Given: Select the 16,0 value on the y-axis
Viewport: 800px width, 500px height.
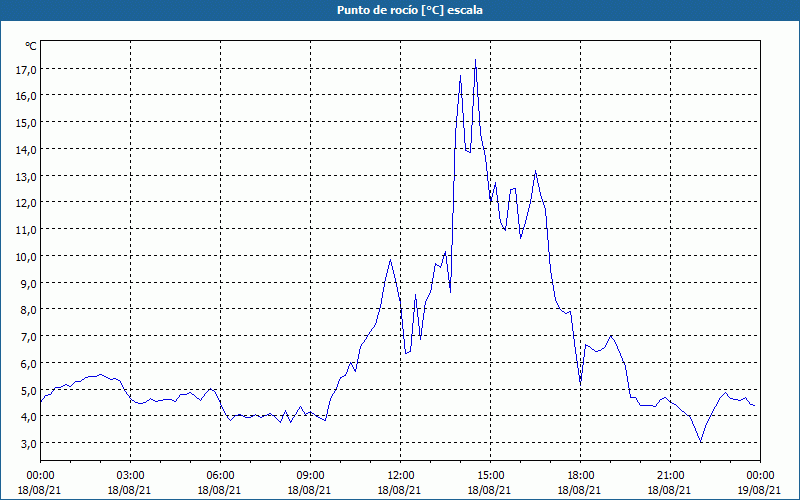Looking at the screenshot, I should [26, 96].
